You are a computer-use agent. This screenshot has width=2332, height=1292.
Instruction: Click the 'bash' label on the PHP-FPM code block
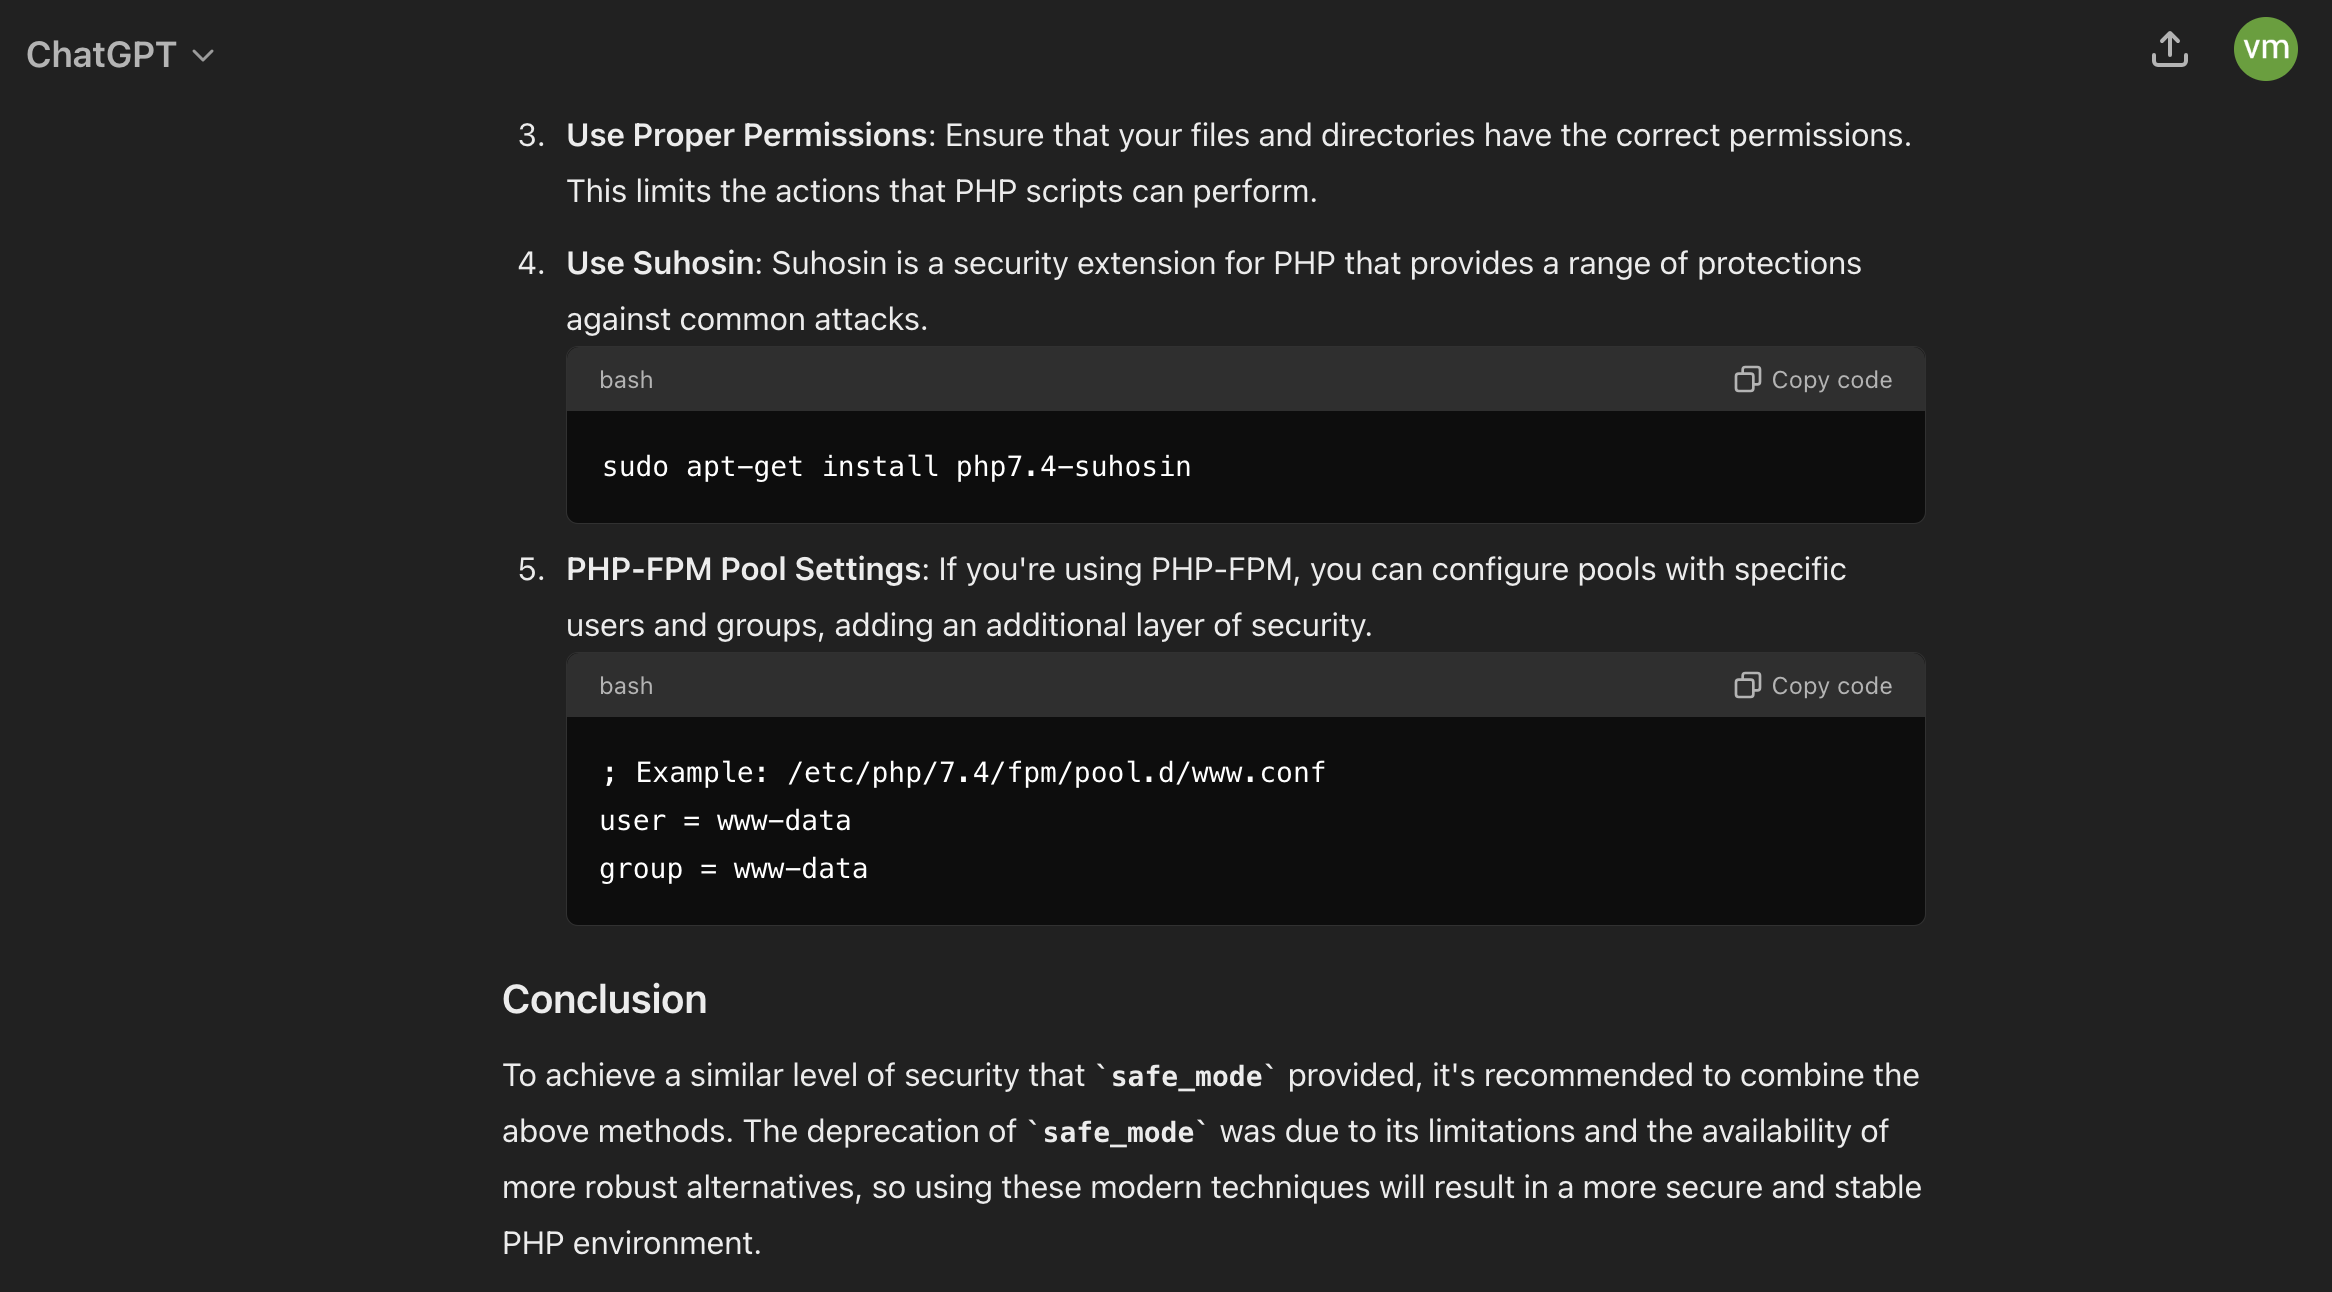coord(626,686)
